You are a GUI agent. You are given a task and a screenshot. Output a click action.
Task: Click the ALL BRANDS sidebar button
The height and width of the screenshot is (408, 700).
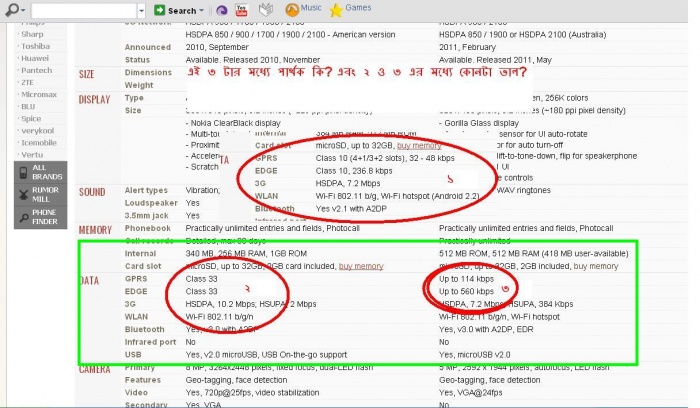(41, 172)
